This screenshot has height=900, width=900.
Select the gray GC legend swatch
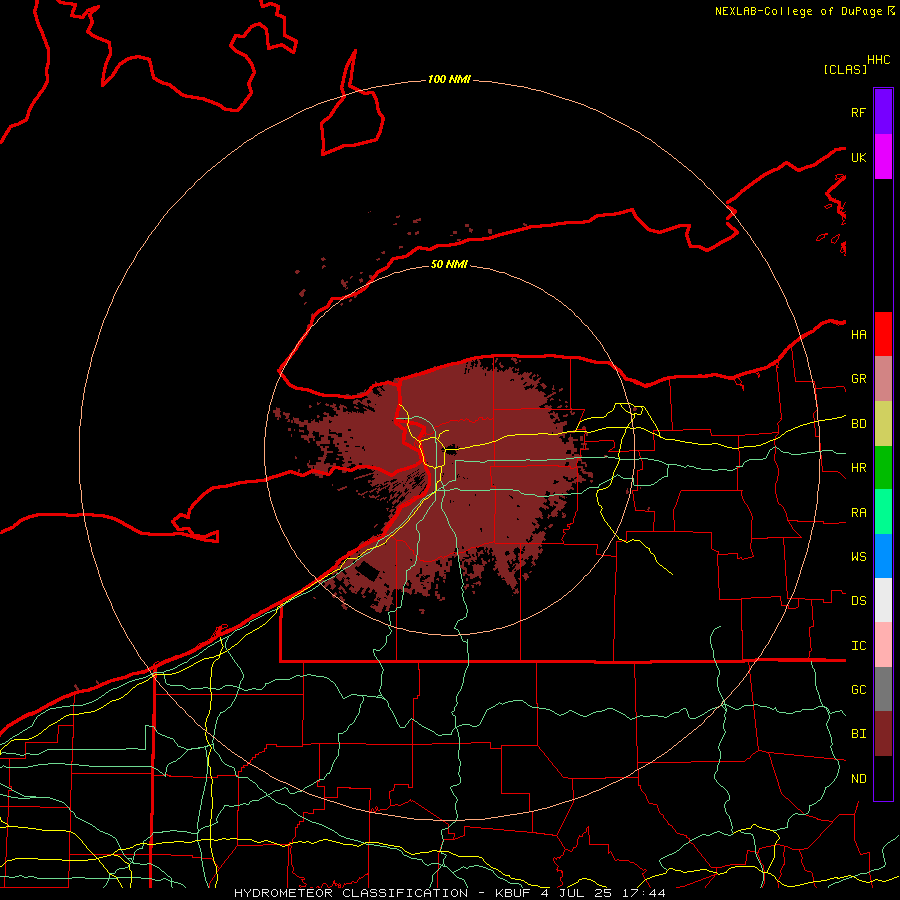pyautogui.click(x=883, y=689)
